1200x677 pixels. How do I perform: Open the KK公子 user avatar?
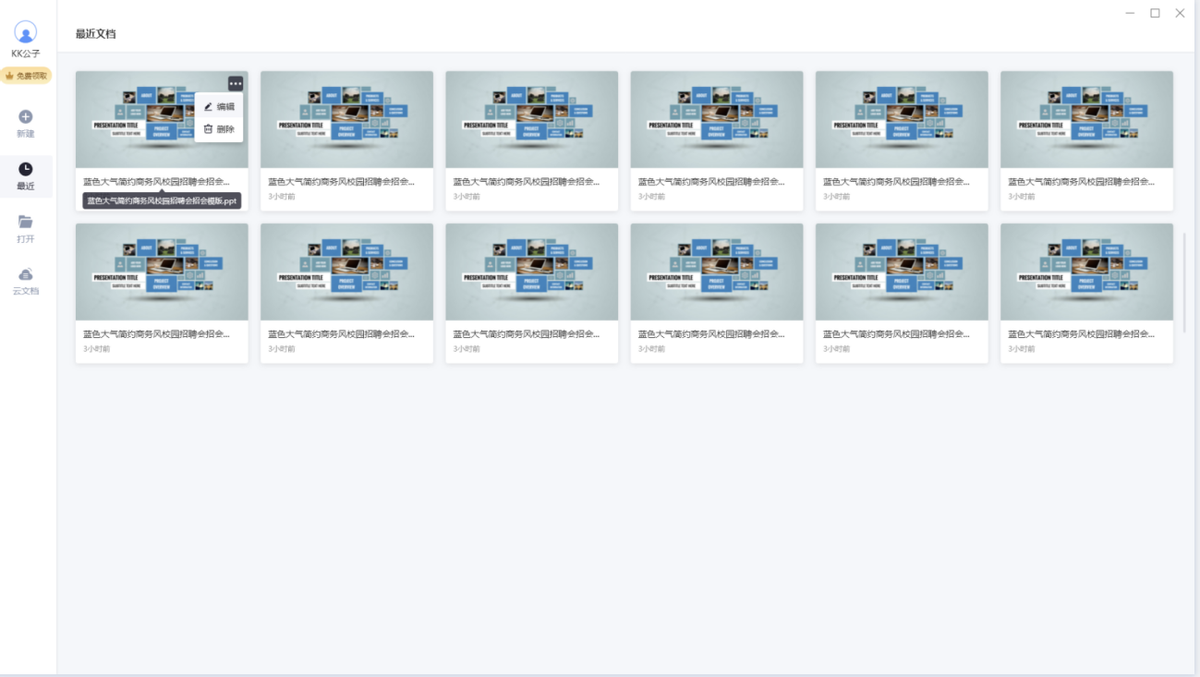click(25, 32)
